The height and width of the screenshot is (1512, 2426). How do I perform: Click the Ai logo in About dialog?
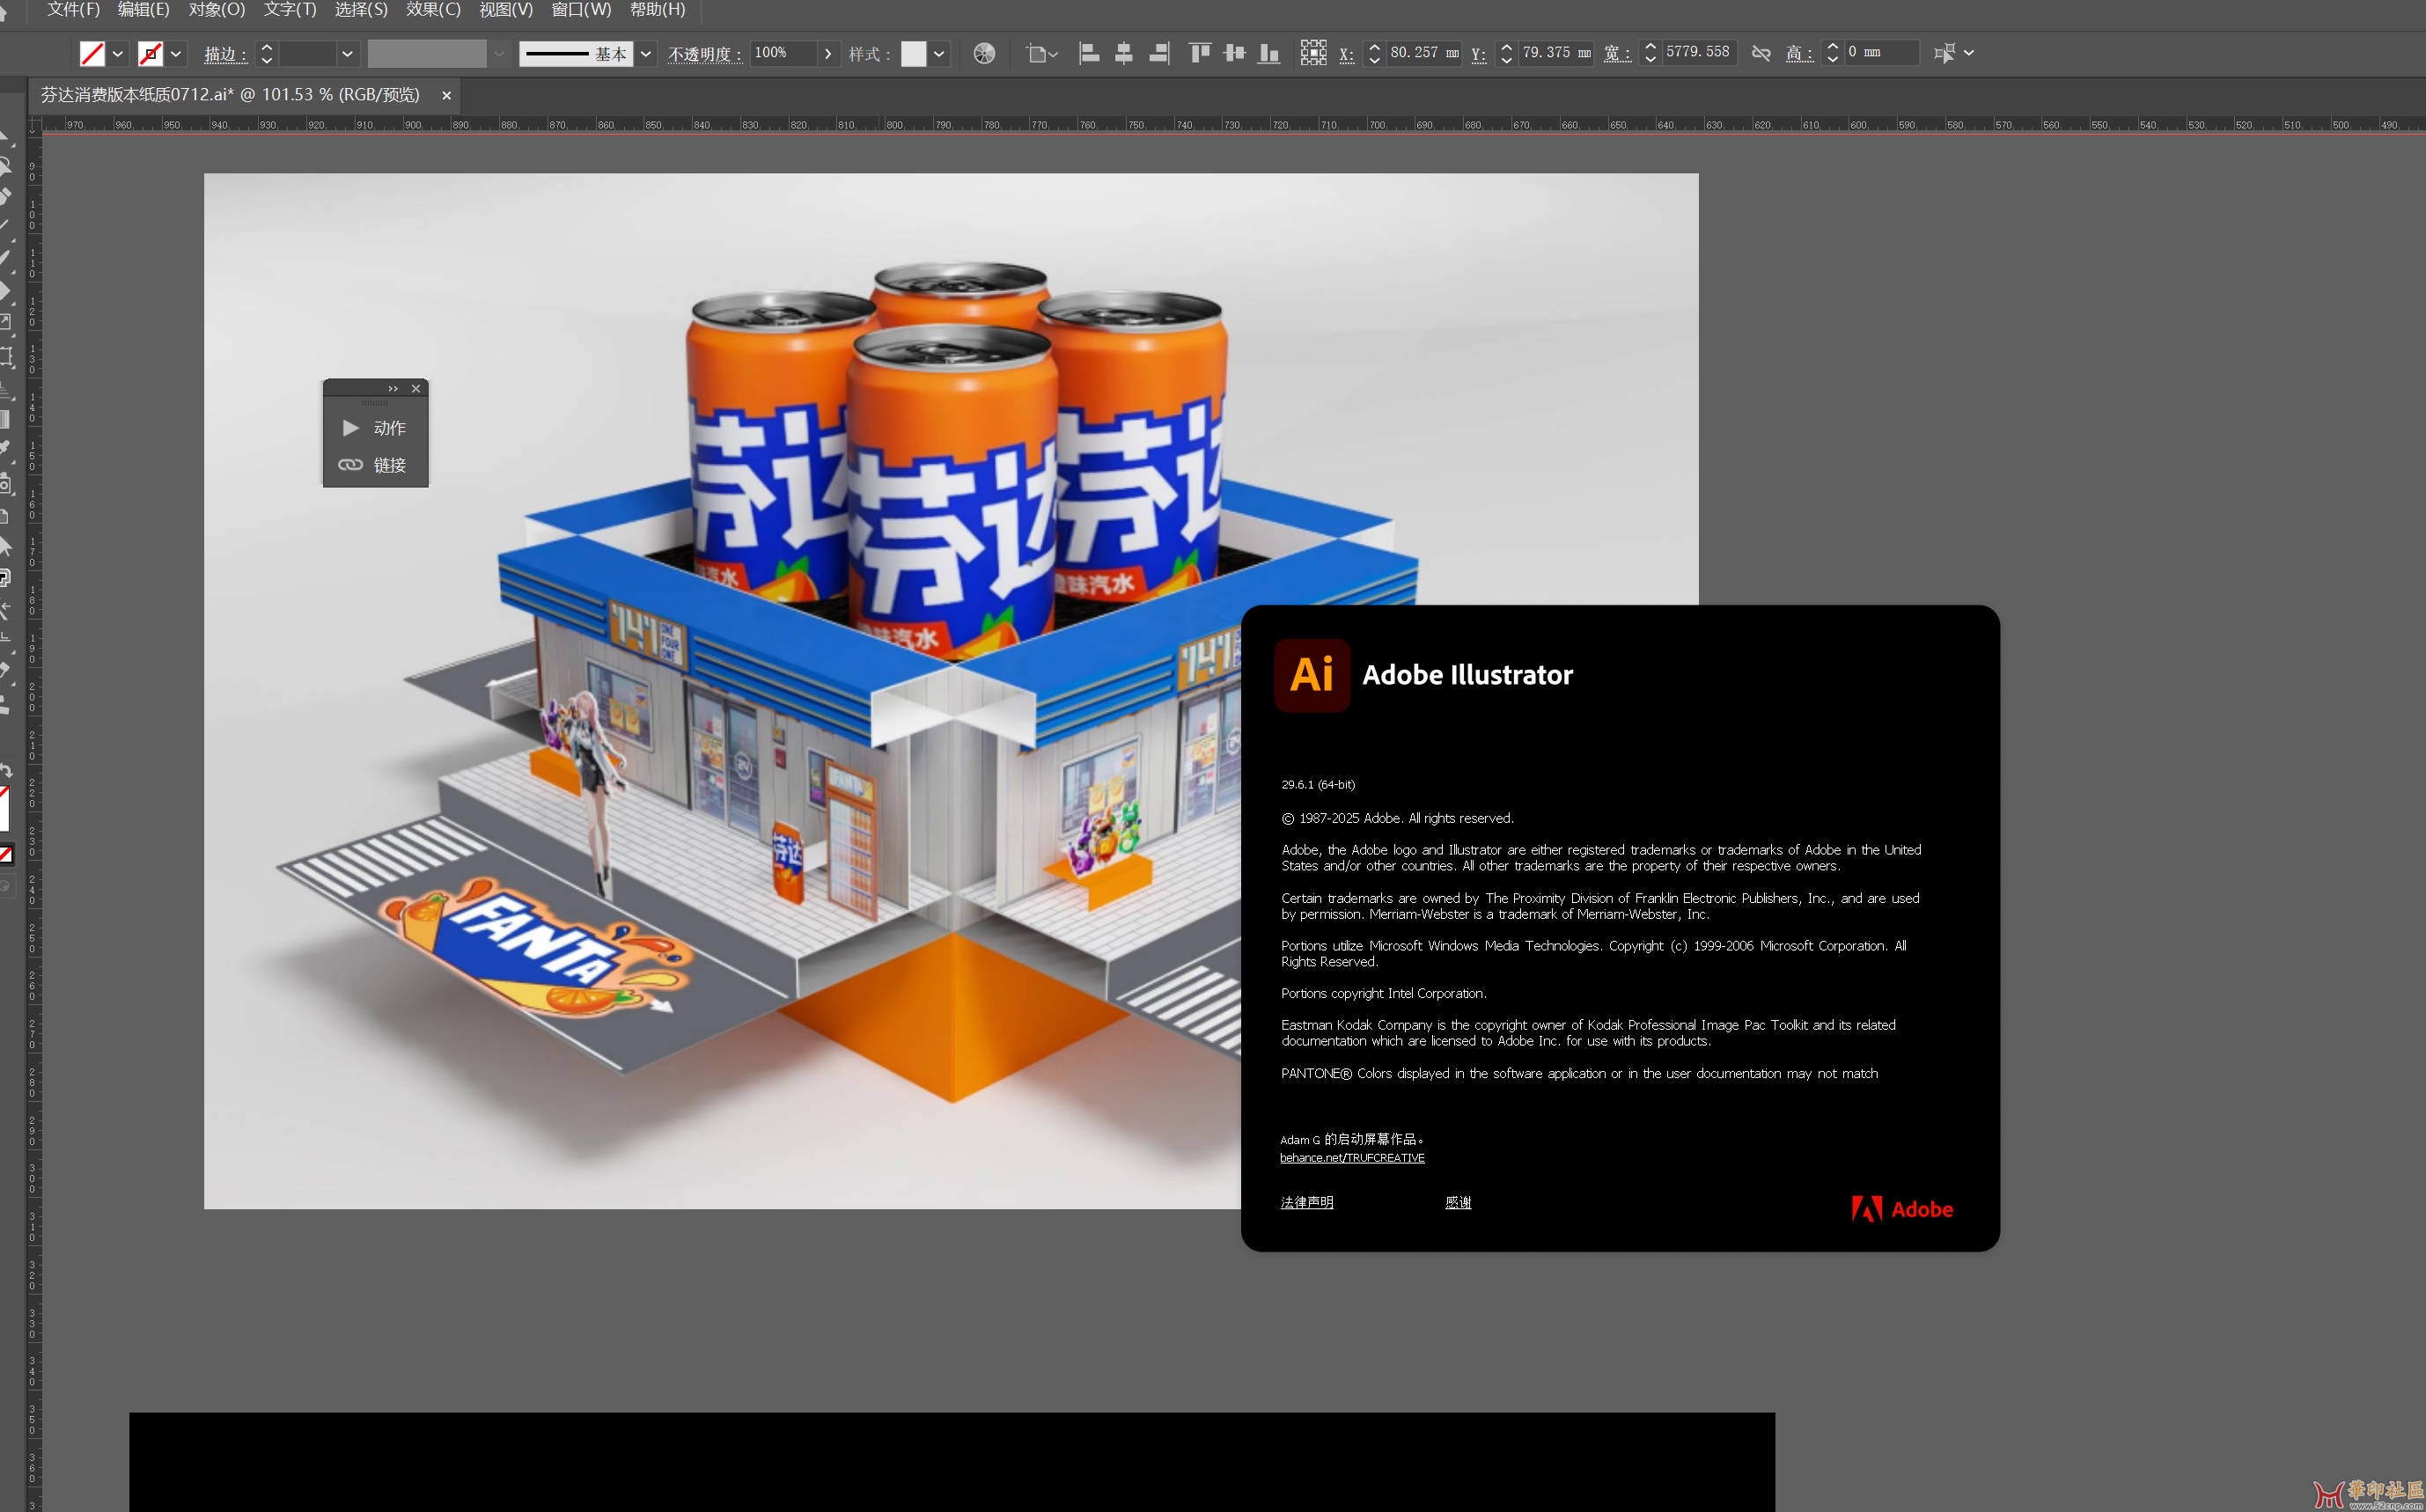click(1312, 675)
